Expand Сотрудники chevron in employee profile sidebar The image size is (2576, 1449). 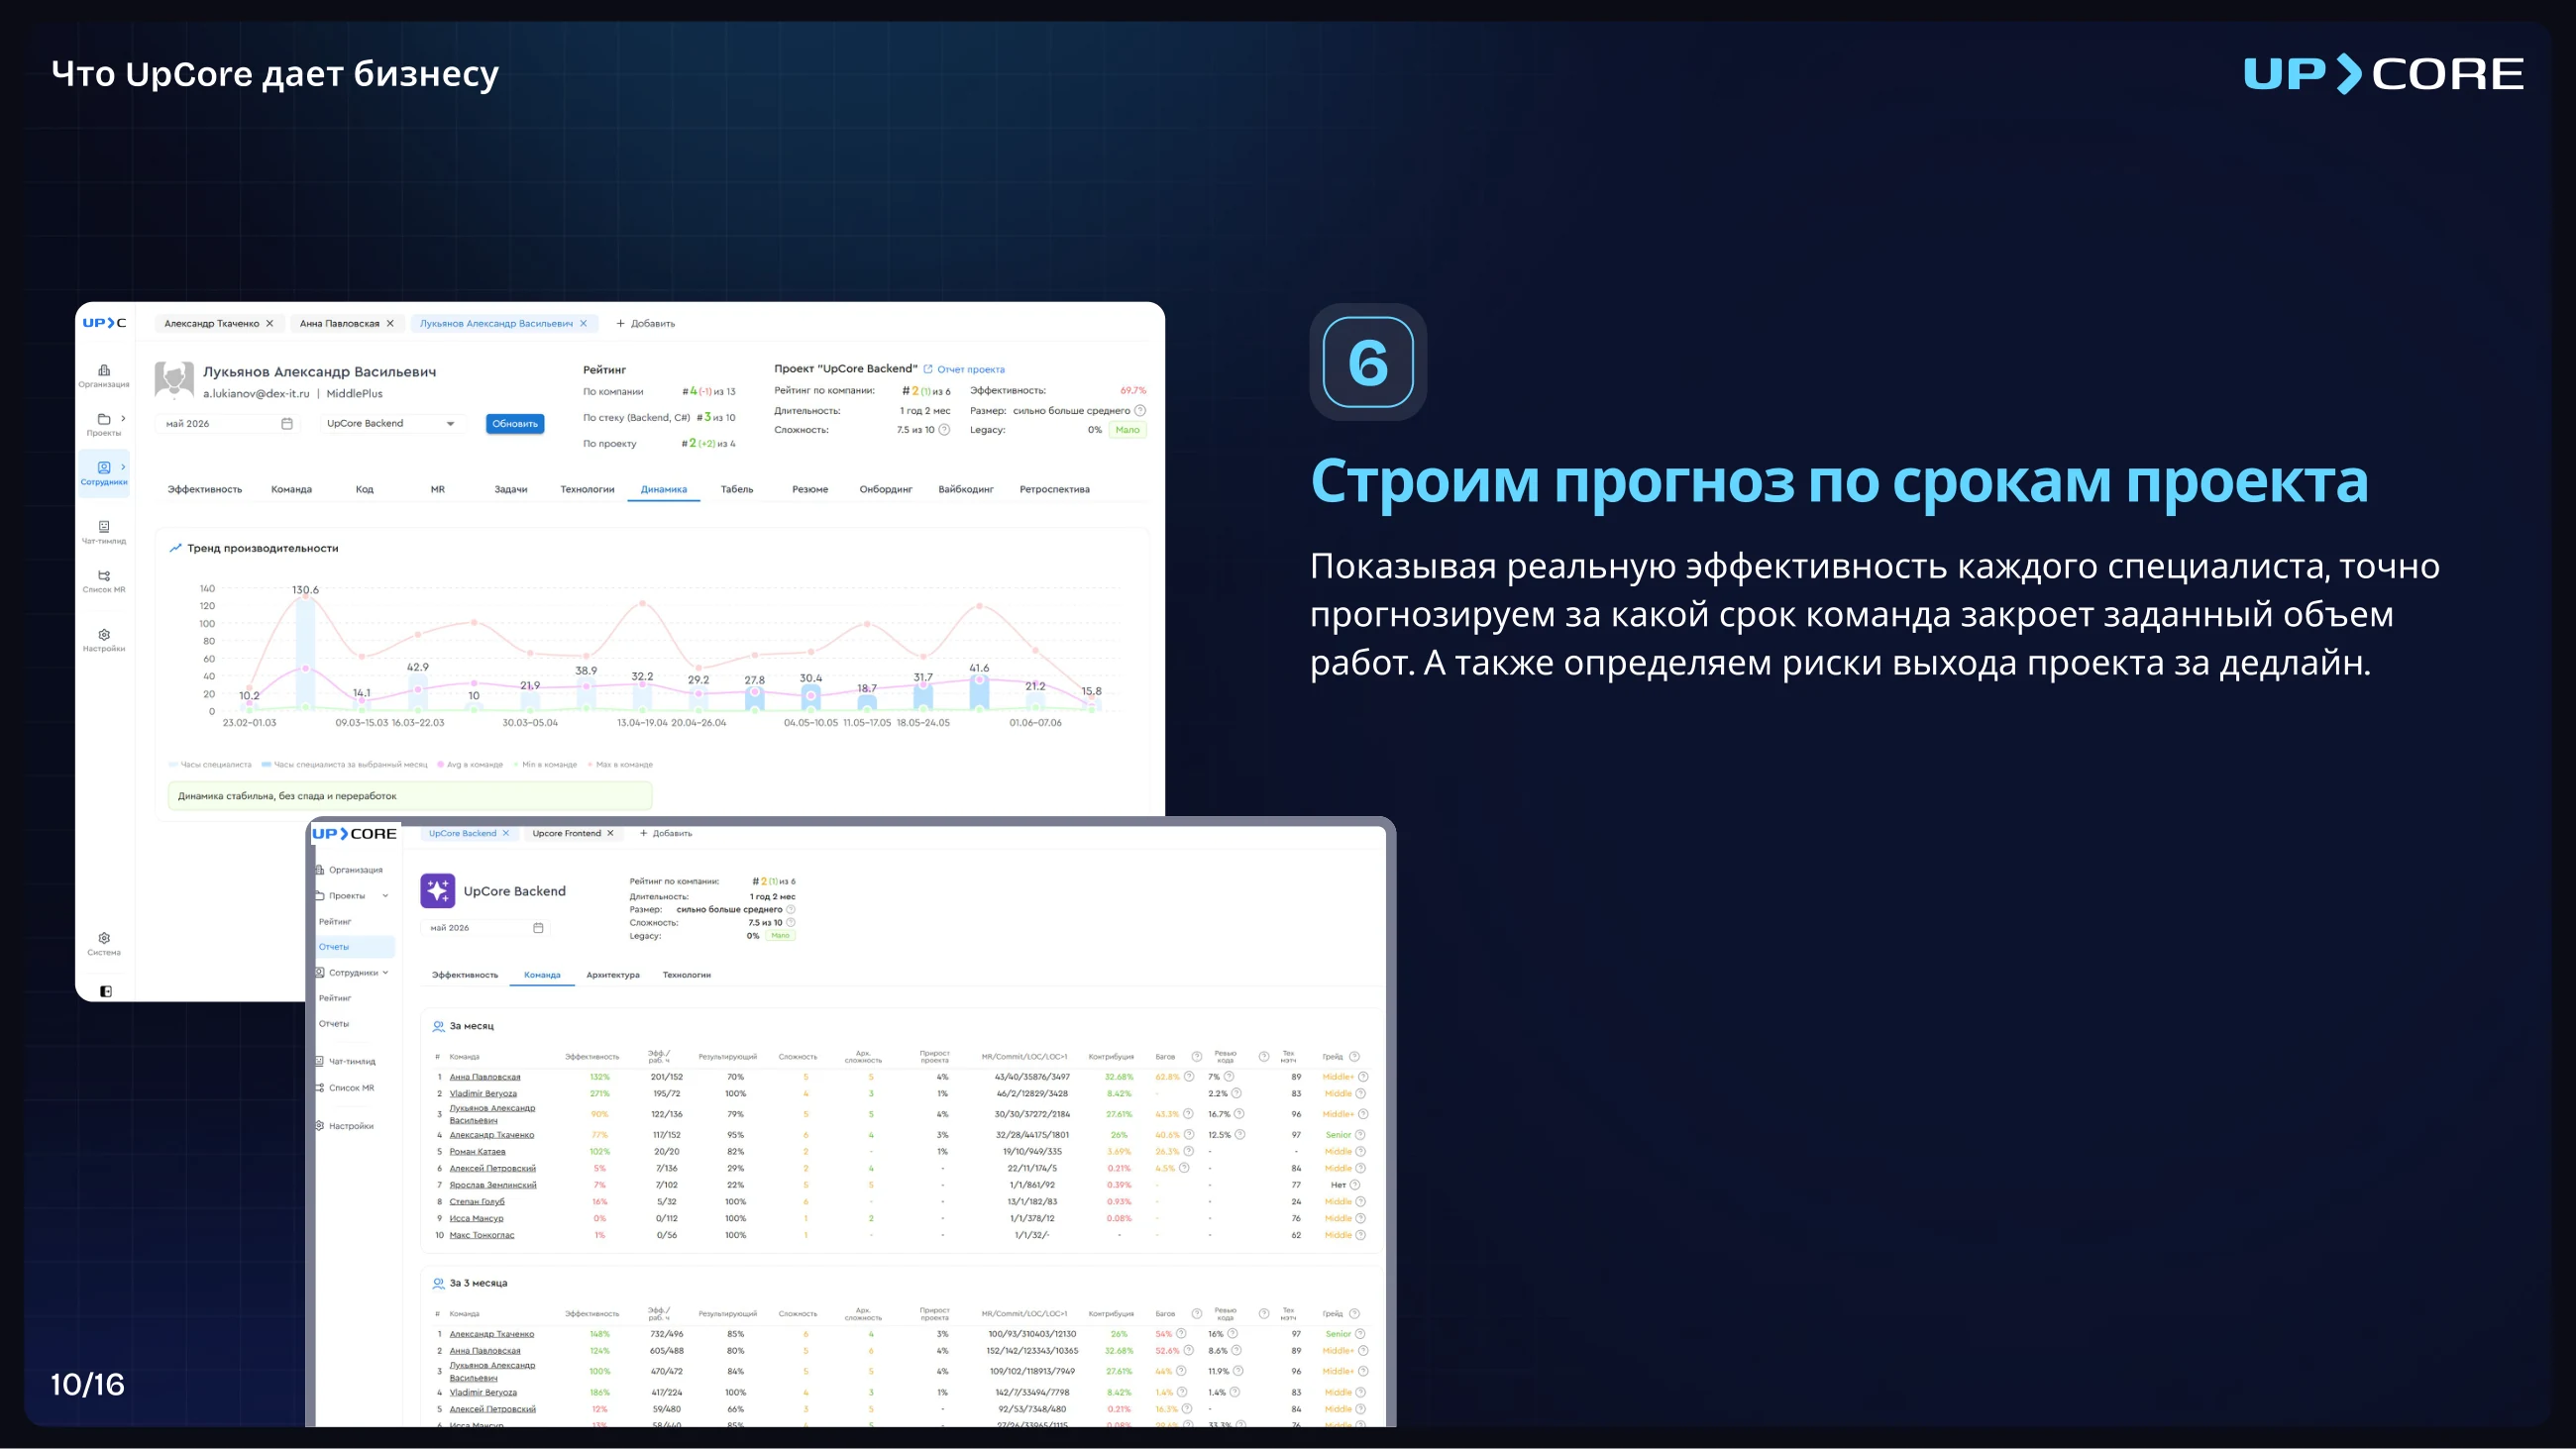tap(123, 466)
